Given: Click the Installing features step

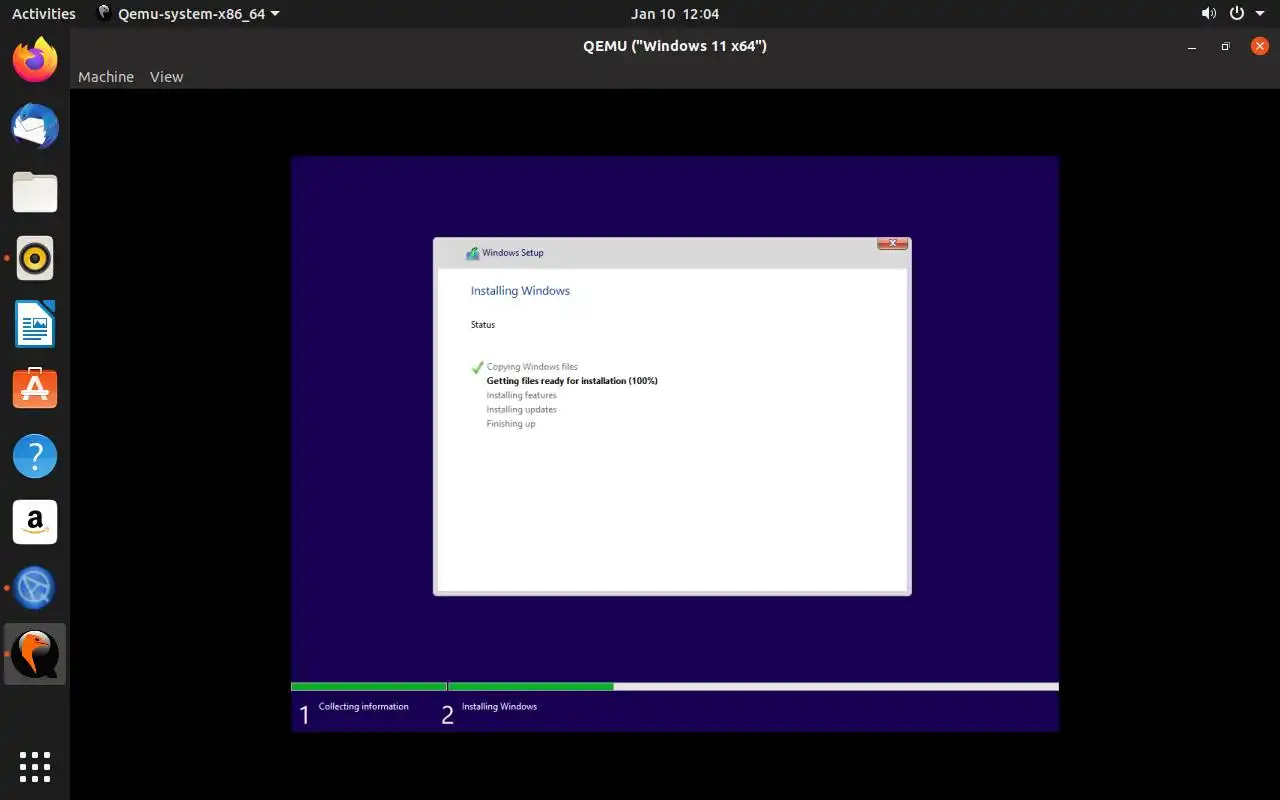Looking at the screenshot, I should [x=521, y=395].
